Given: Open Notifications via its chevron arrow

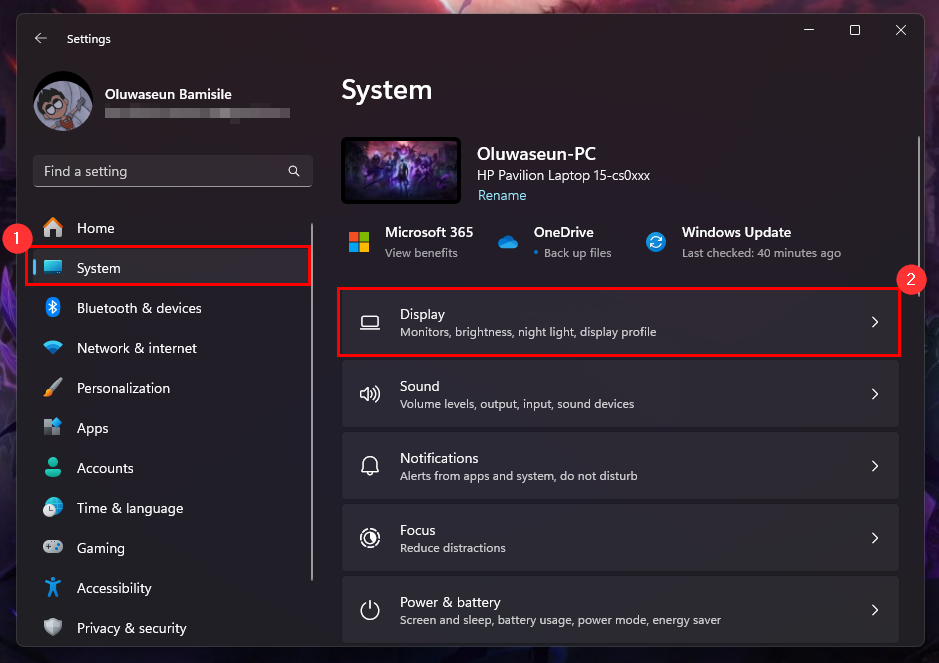Looking at the screenshot, I should pos(874,466).
